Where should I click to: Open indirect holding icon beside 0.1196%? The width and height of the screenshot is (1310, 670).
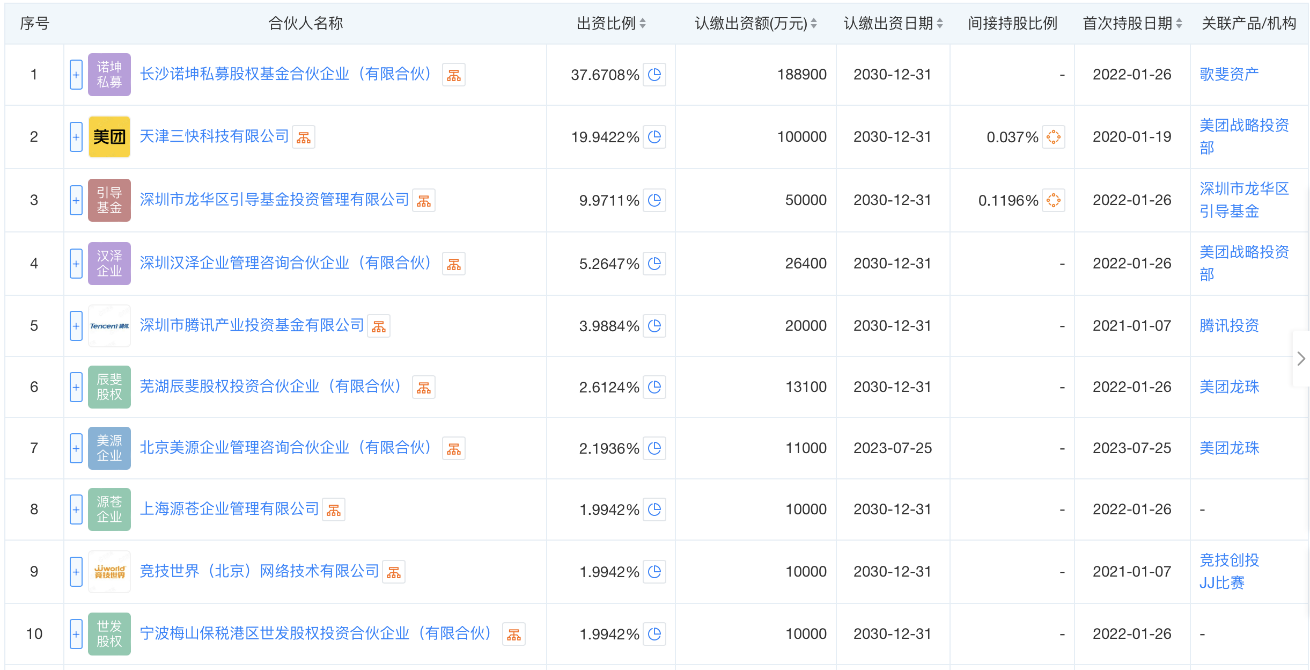point(1053,200)
